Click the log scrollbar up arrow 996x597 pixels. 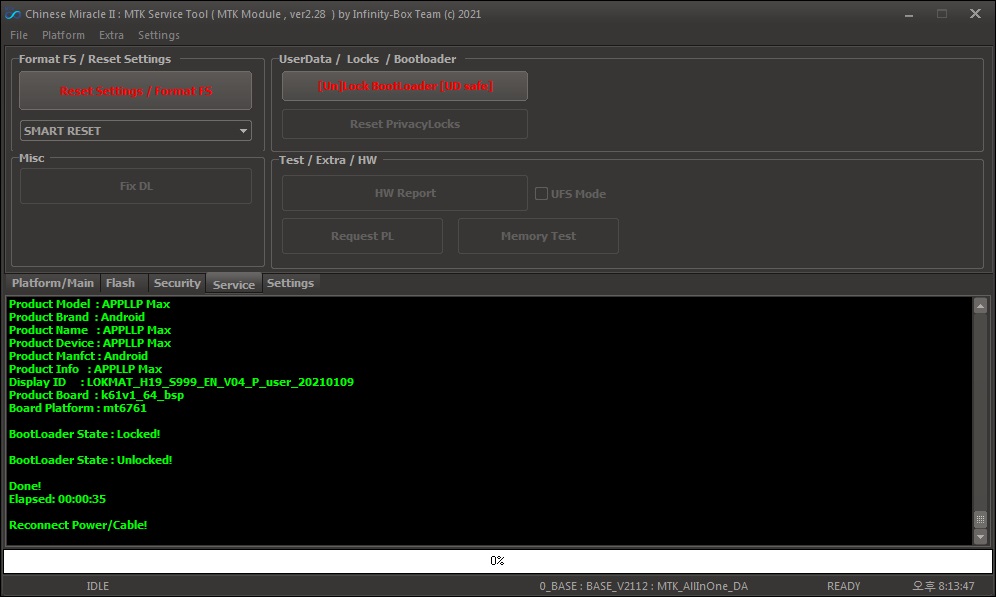(x=980, y=306)
